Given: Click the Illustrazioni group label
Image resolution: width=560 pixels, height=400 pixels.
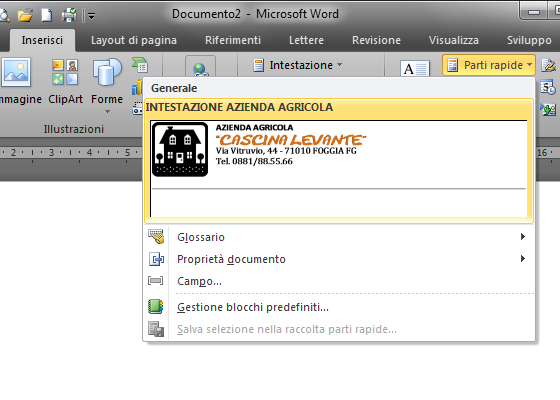Looking at the screenshot, I should click(74, 129).
